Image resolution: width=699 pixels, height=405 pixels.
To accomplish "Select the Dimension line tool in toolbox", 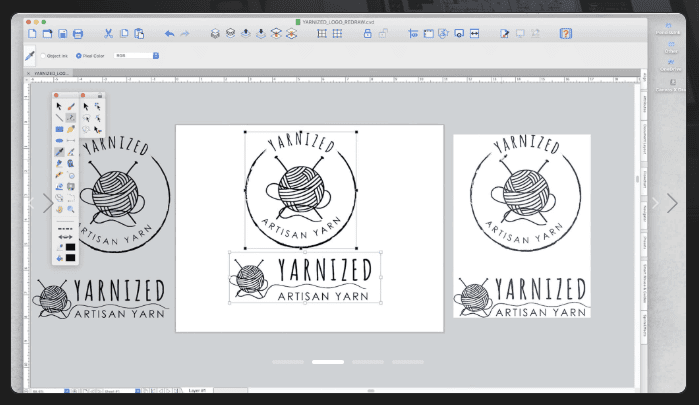I will click(71, 141).
